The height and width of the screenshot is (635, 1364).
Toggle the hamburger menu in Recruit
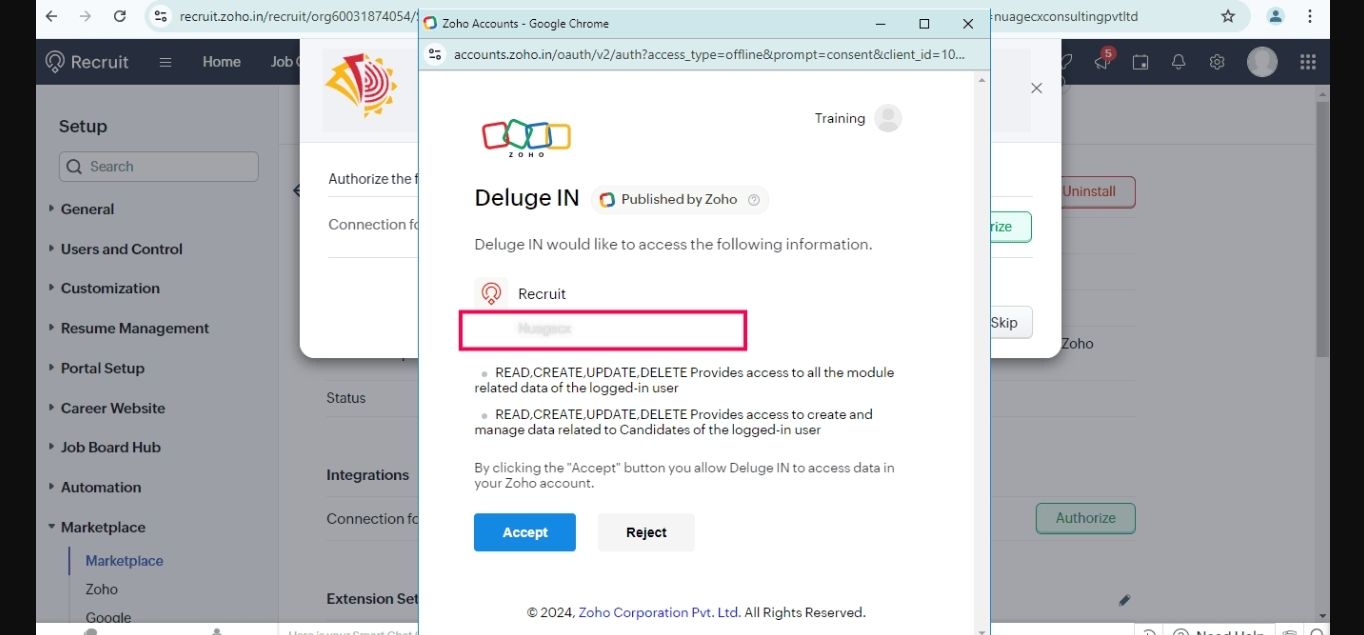pos(165,62)
